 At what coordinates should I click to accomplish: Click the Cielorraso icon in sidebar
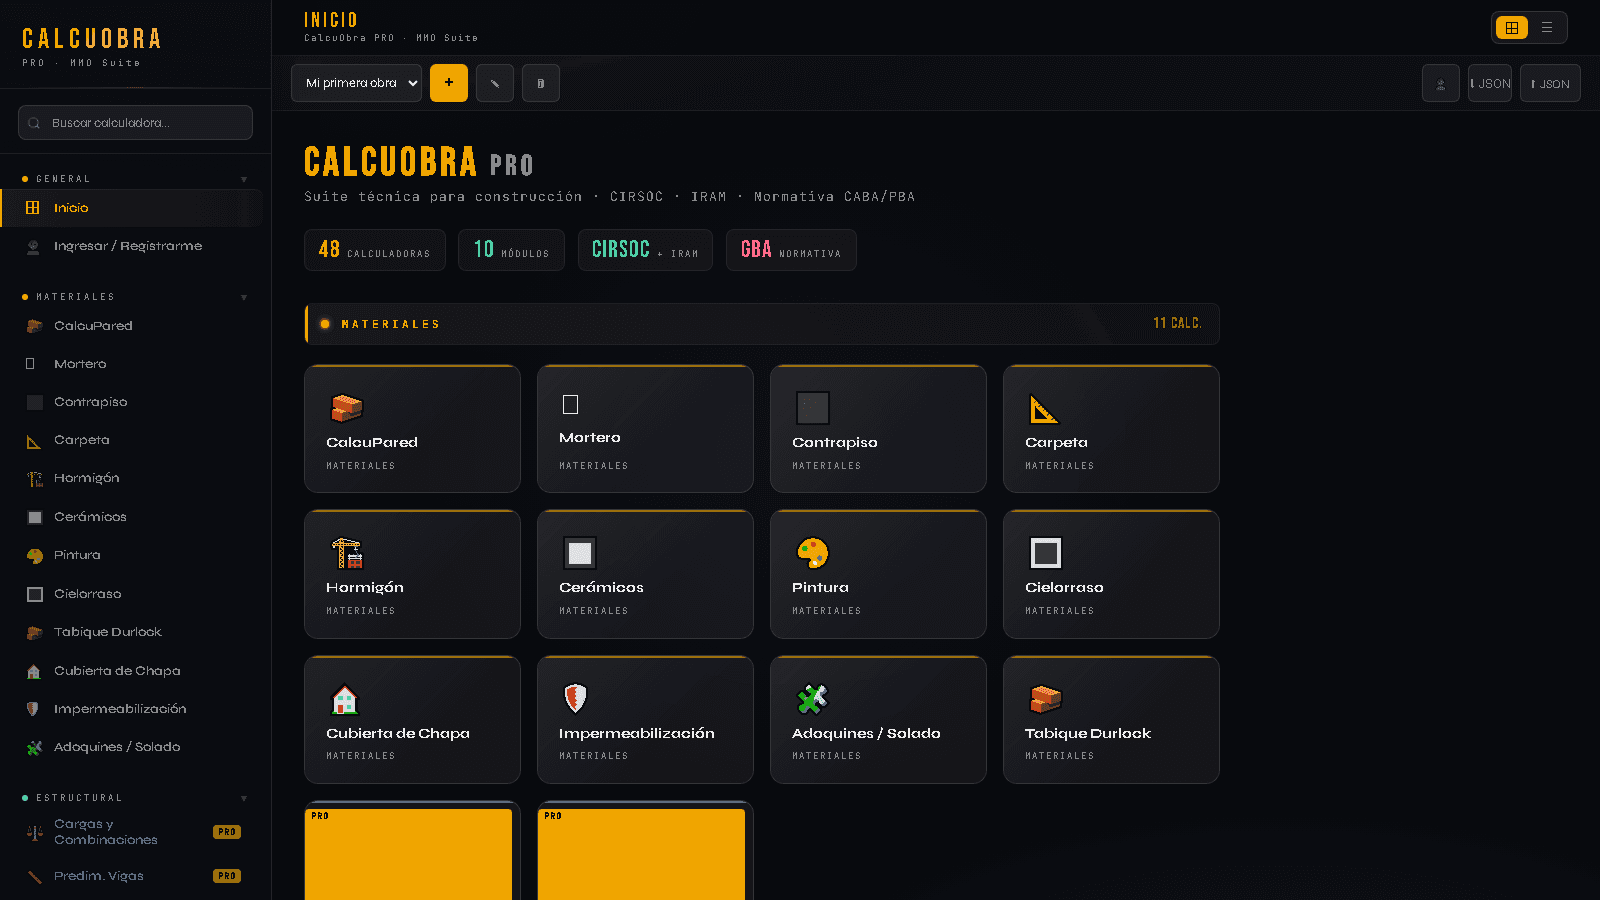35,594
